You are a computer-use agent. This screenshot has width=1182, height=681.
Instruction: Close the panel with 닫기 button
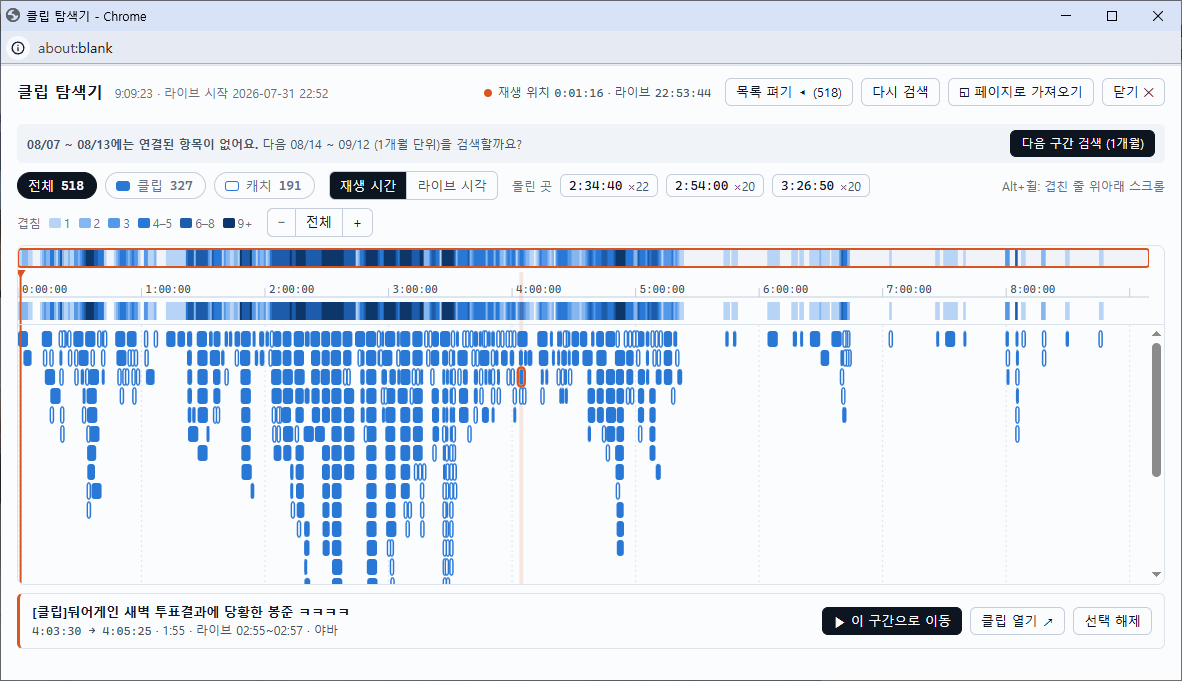1133,92
